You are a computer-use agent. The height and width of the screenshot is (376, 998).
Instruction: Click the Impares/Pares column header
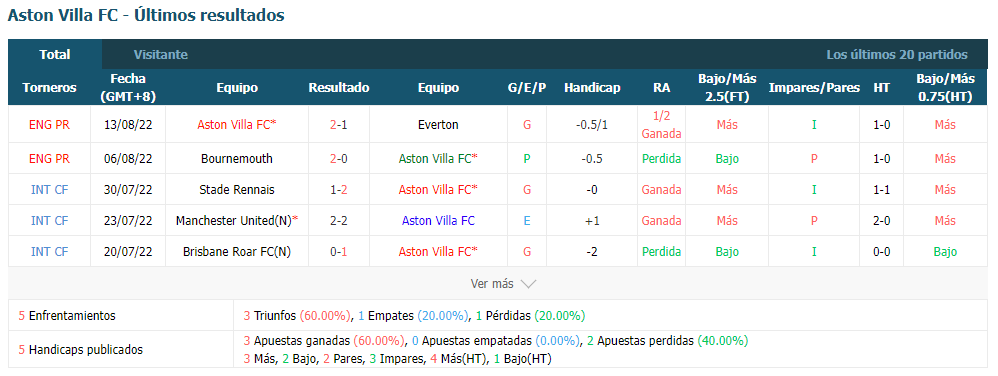pos(814,88)
